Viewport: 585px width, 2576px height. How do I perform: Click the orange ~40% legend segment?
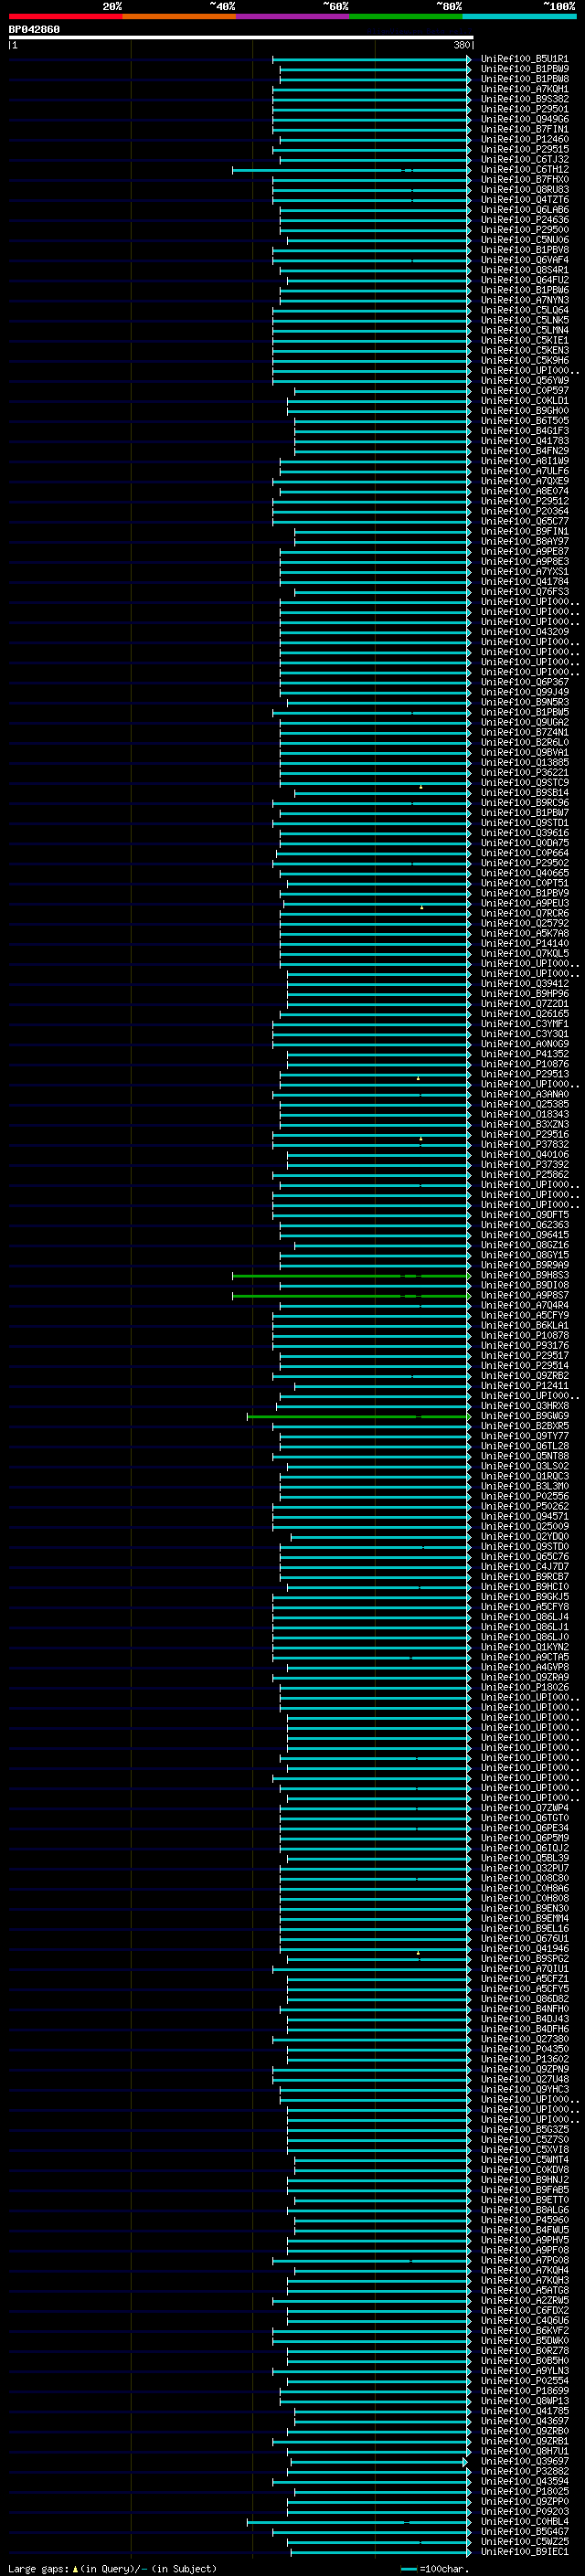coord(179,16)
